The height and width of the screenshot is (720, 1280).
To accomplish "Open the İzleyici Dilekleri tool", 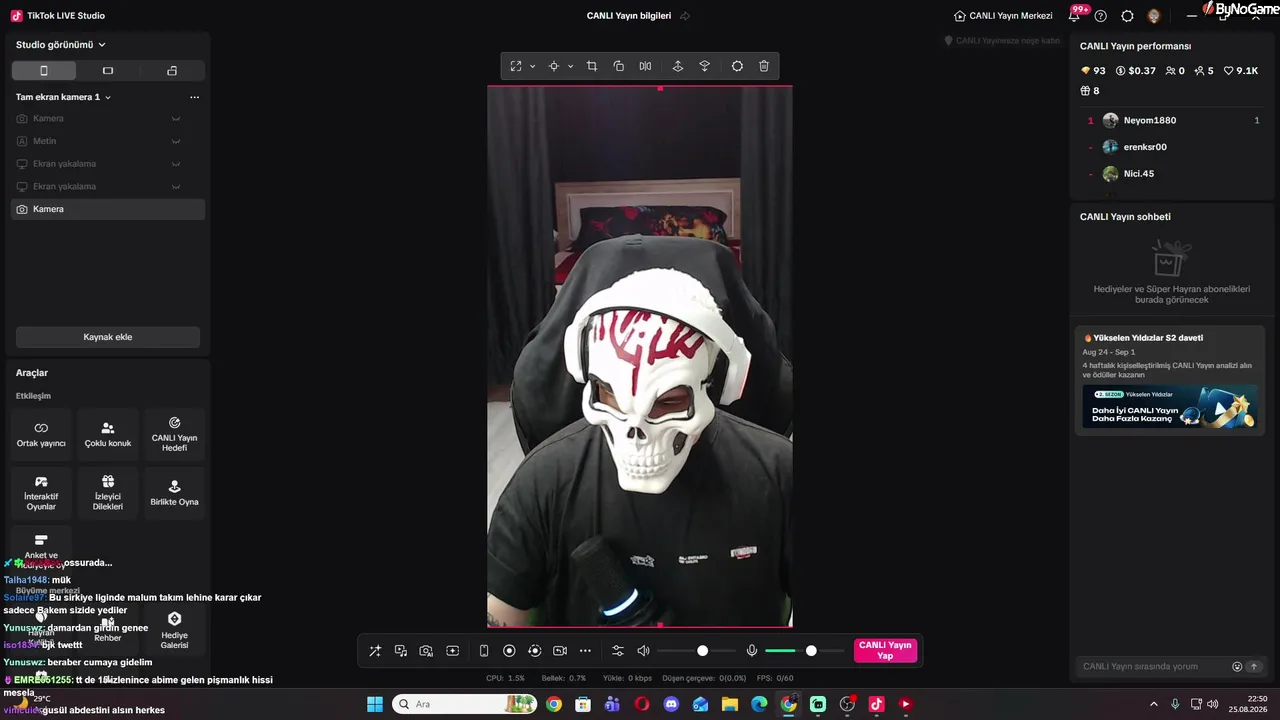I will pos(108,493).
